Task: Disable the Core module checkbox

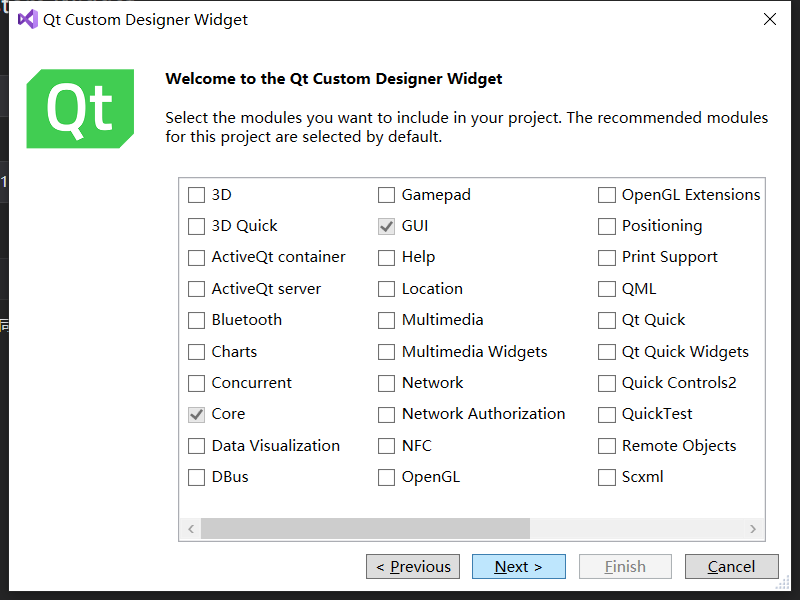Action: pyautogui.click(x=196, y=414)
